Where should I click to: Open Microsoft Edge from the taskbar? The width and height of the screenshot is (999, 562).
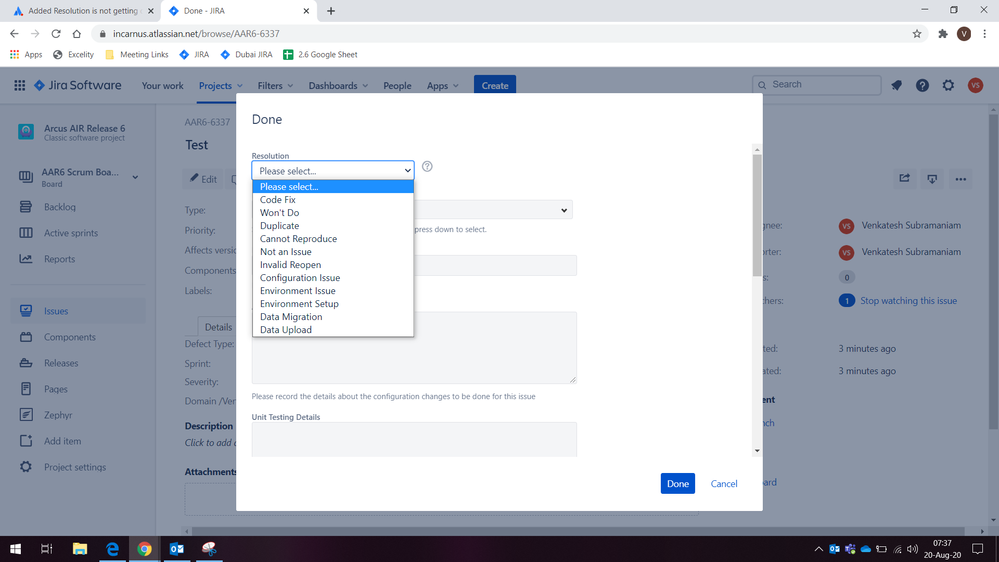click(112, 549)
